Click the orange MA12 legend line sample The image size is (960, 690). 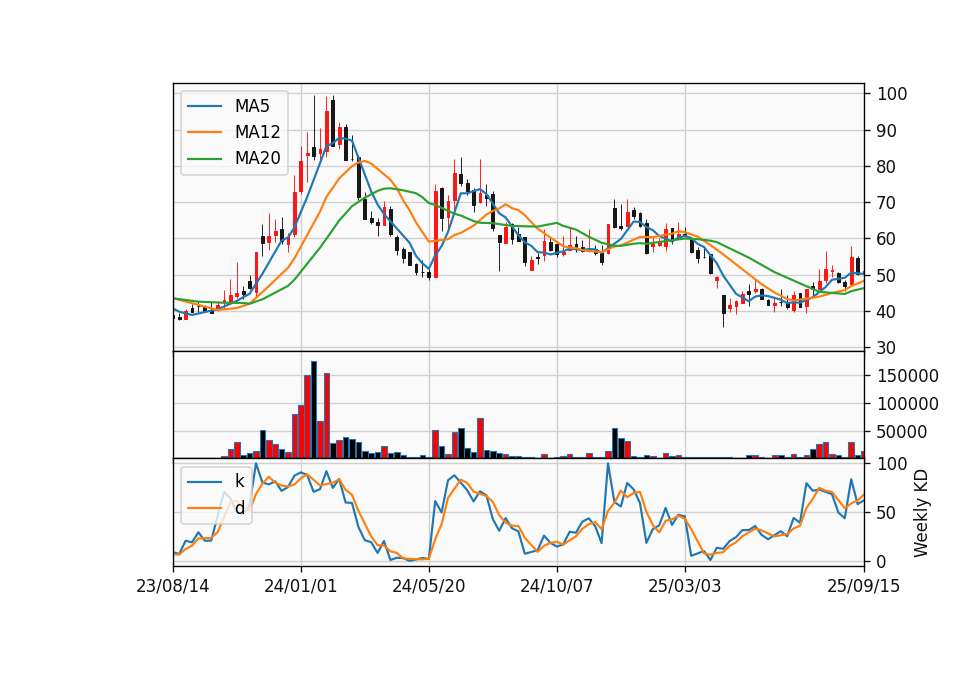[x=204, y=132]
